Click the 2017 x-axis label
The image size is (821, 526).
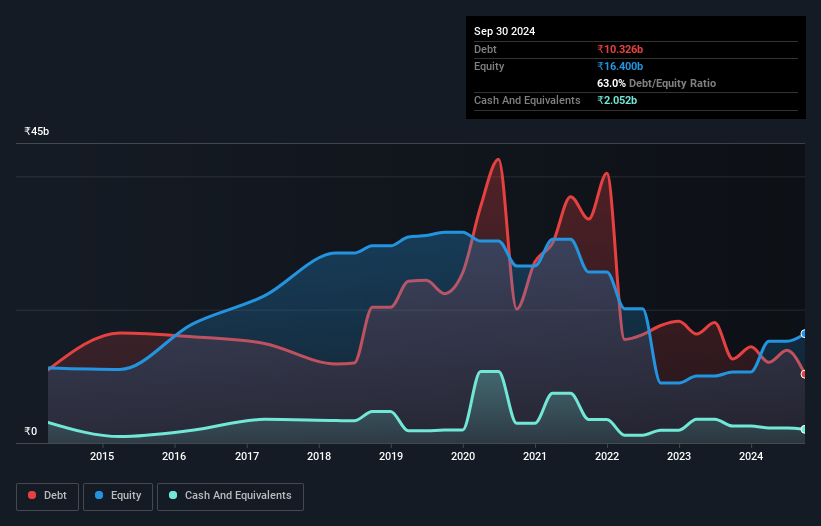(247, 456)
